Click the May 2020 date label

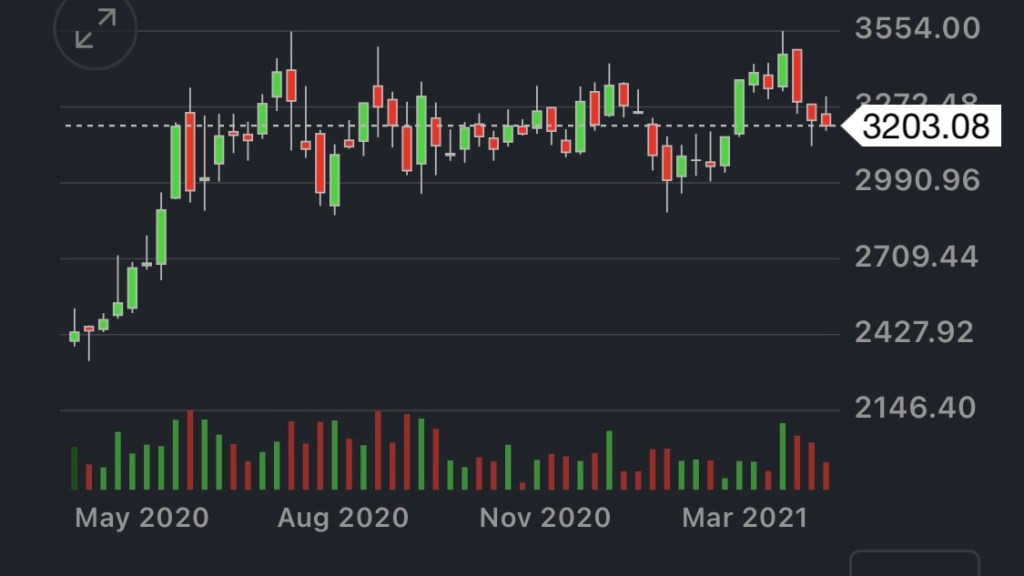142,518
